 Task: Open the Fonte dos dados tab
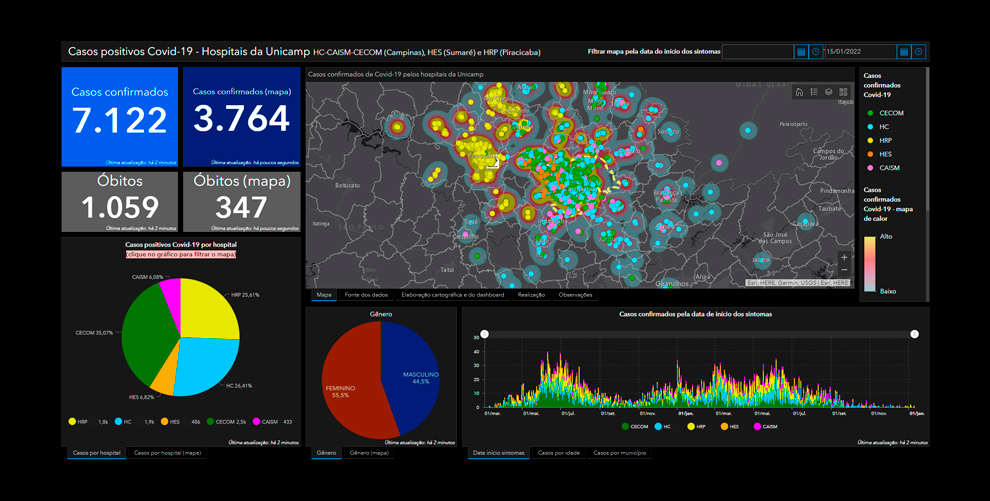pyautogui.click(x=366, y=295)
